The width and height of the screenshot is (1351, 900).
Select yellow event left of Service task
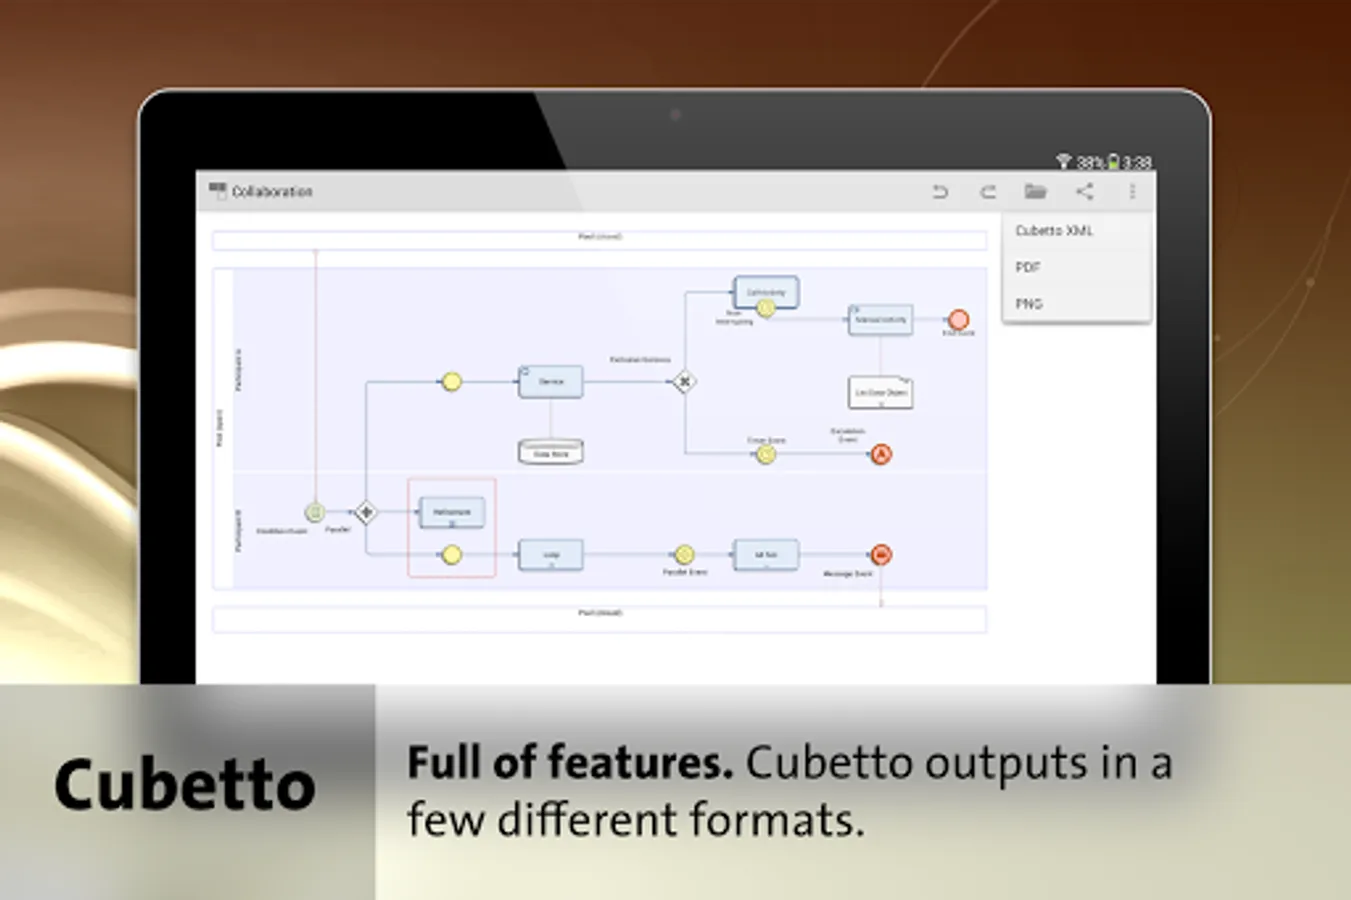(x=451, y=381)
